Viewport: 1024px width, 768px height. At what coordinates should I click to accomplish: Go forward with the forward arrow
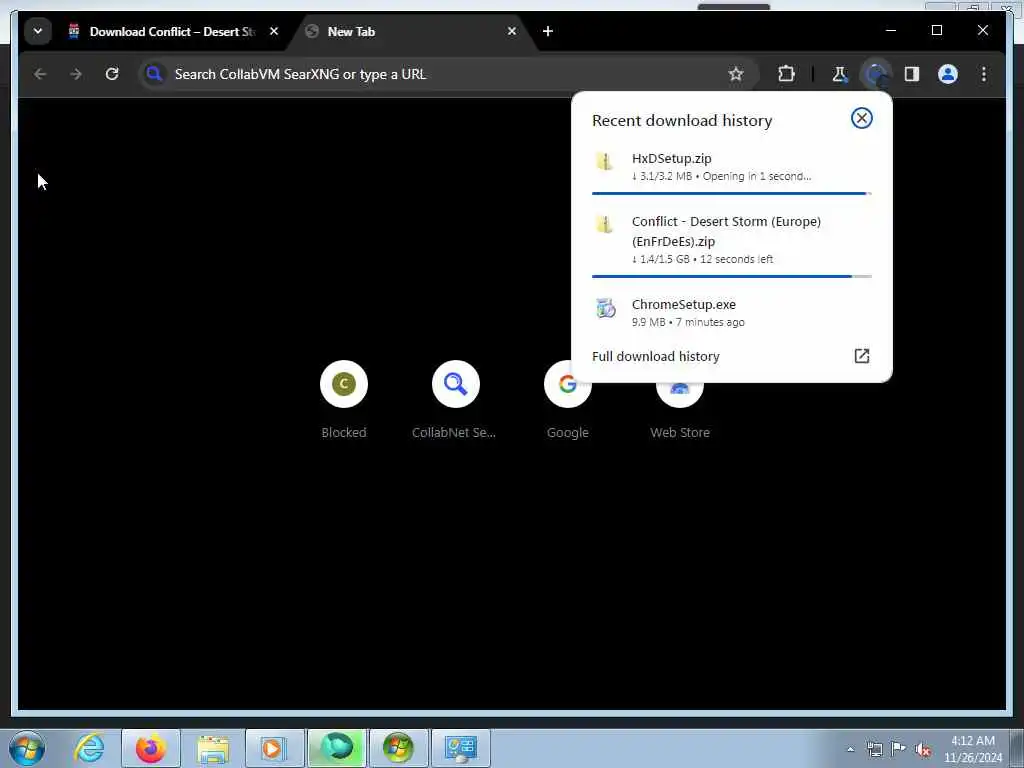76,74
